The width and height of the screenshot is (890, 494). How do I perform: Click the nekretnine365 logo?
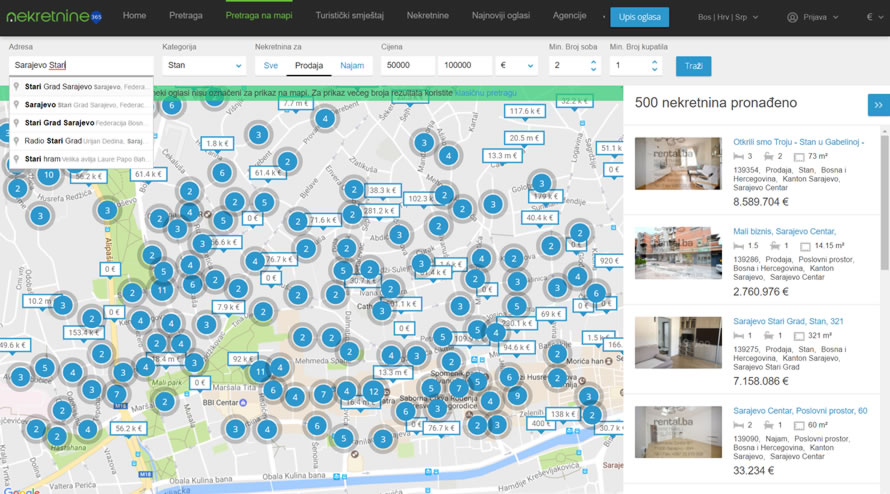tap(54, 17)
